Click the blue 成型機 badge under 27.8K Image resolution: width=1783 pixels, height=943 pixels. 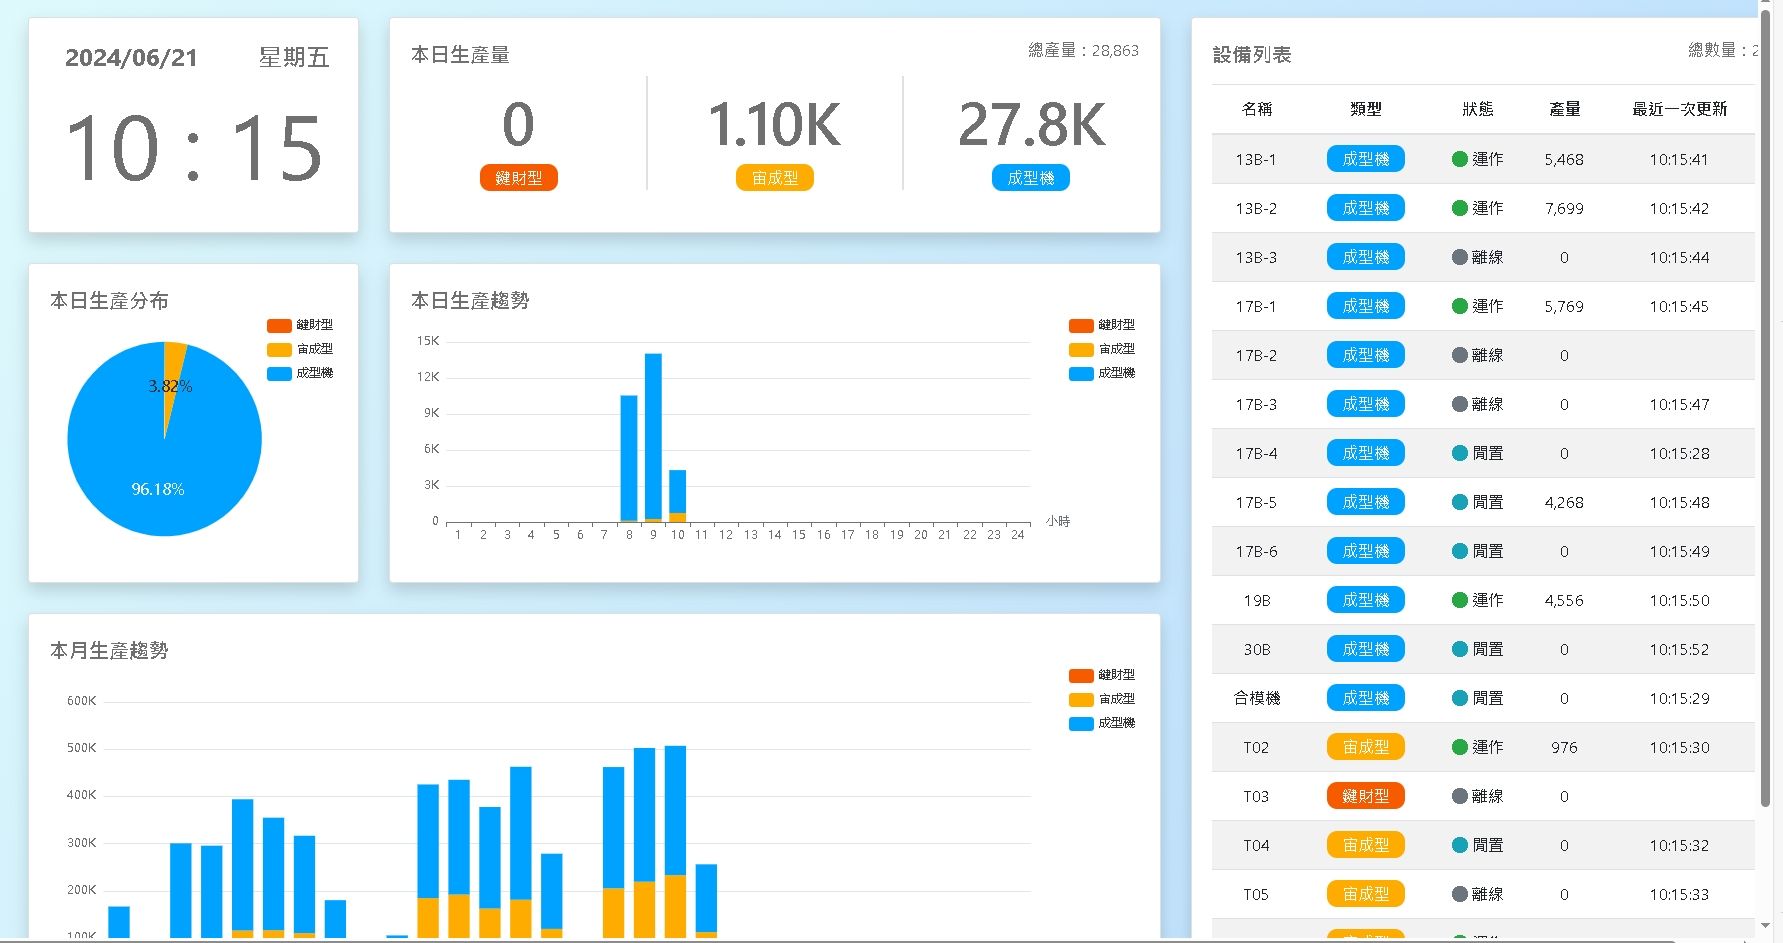(1031, 178)
